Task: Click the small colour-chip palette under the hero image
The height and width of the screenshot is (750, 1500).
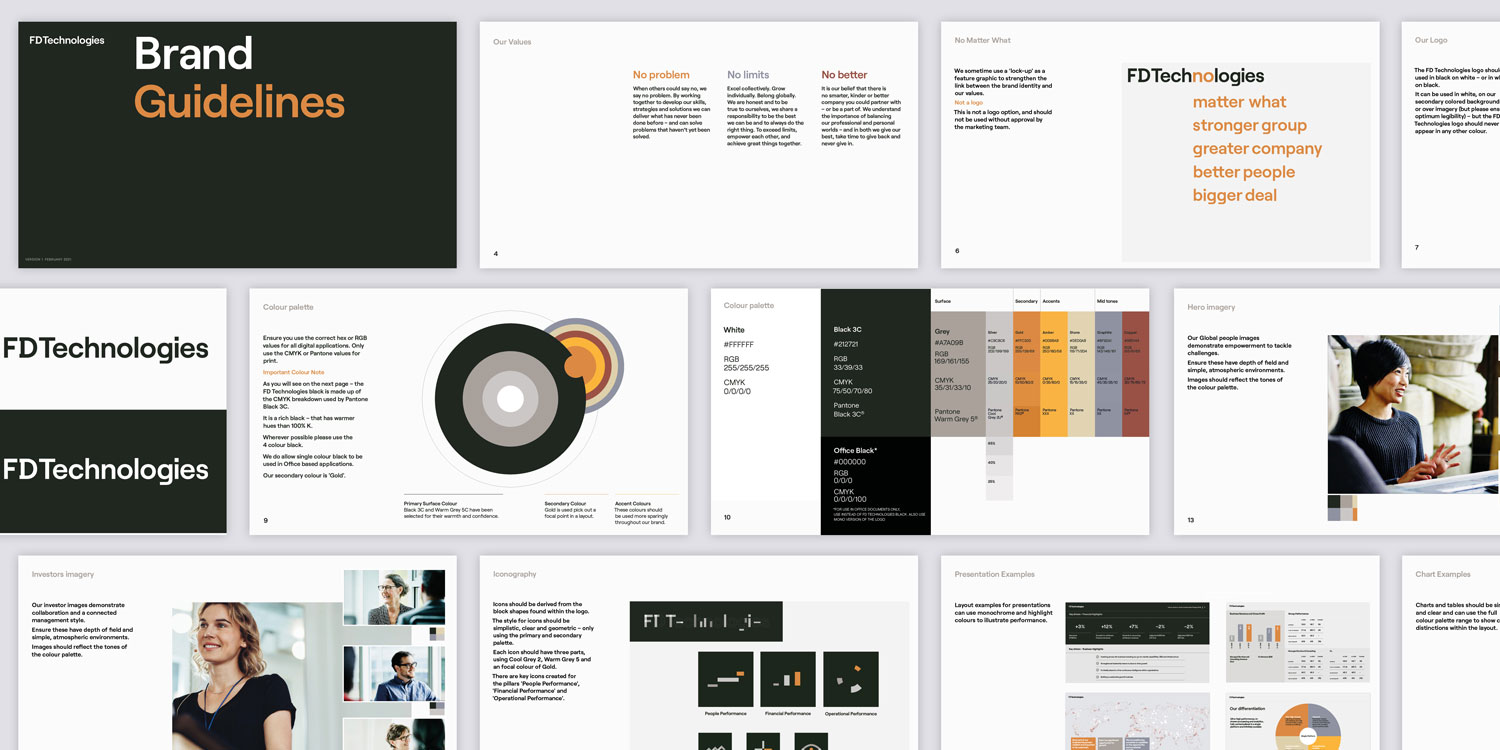Action: tap(1342, 508)
